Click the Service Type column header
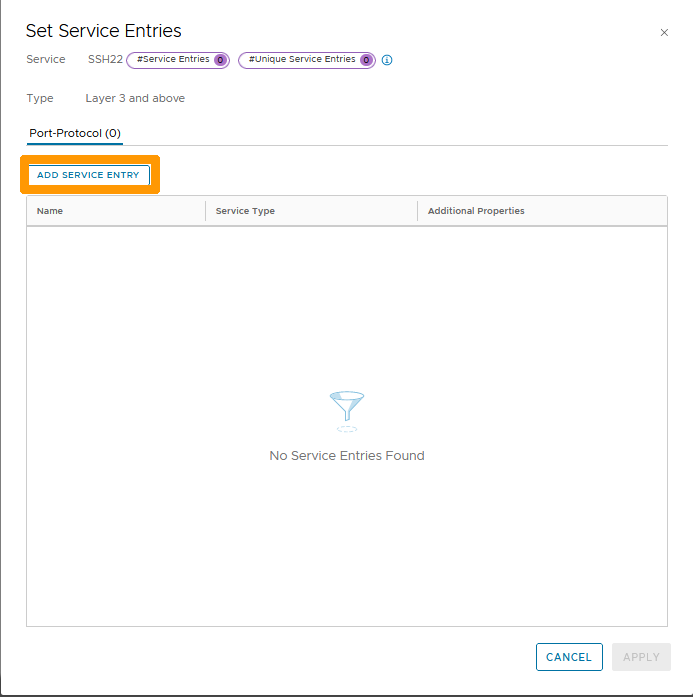The image size is (693, 697). pyautogui.click(x=245, y=211)
